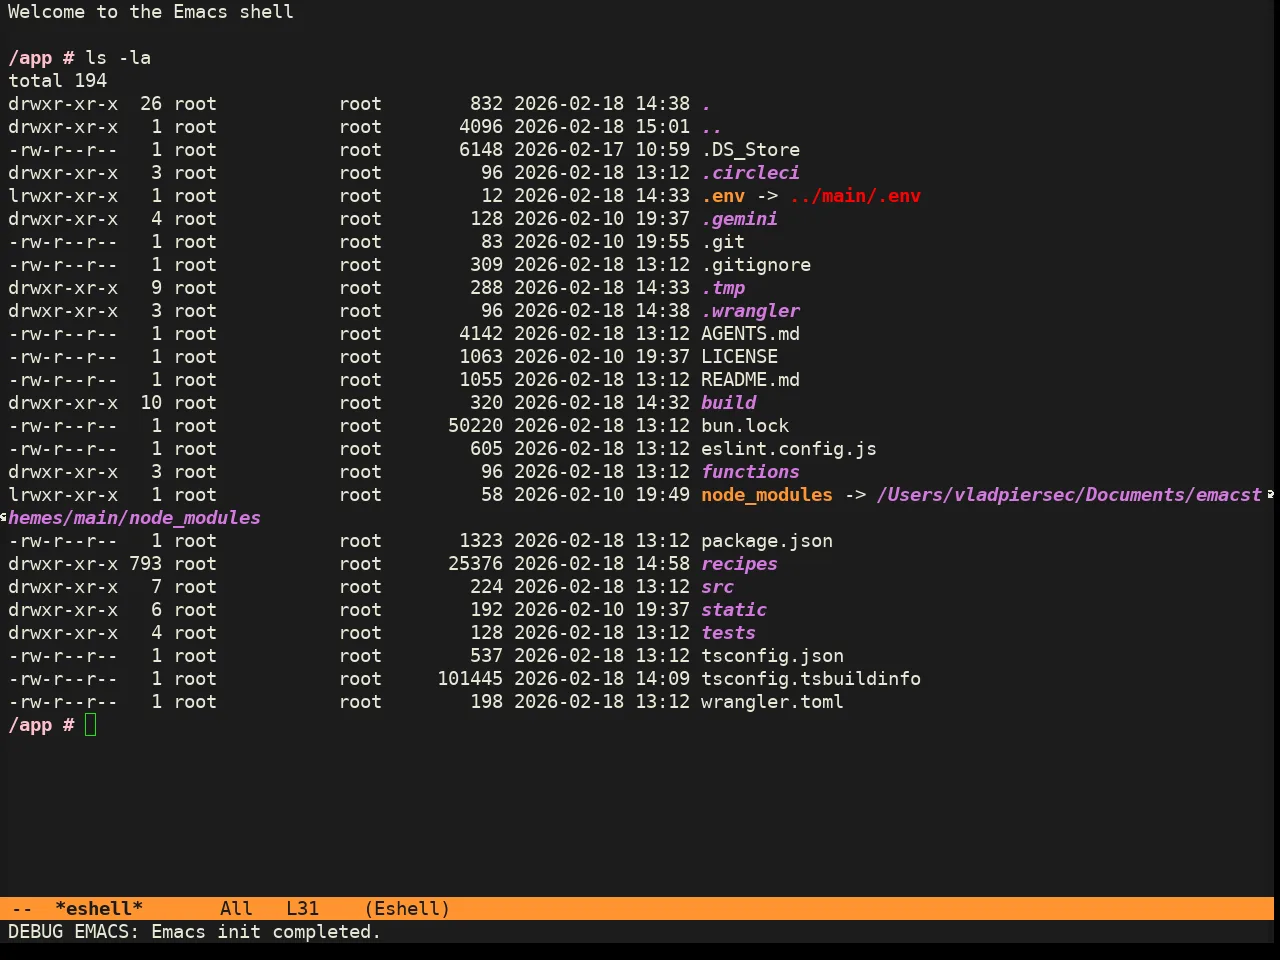Click the src directory name
This screenshot has width=1280, height=960.
[x=717, y=587]
